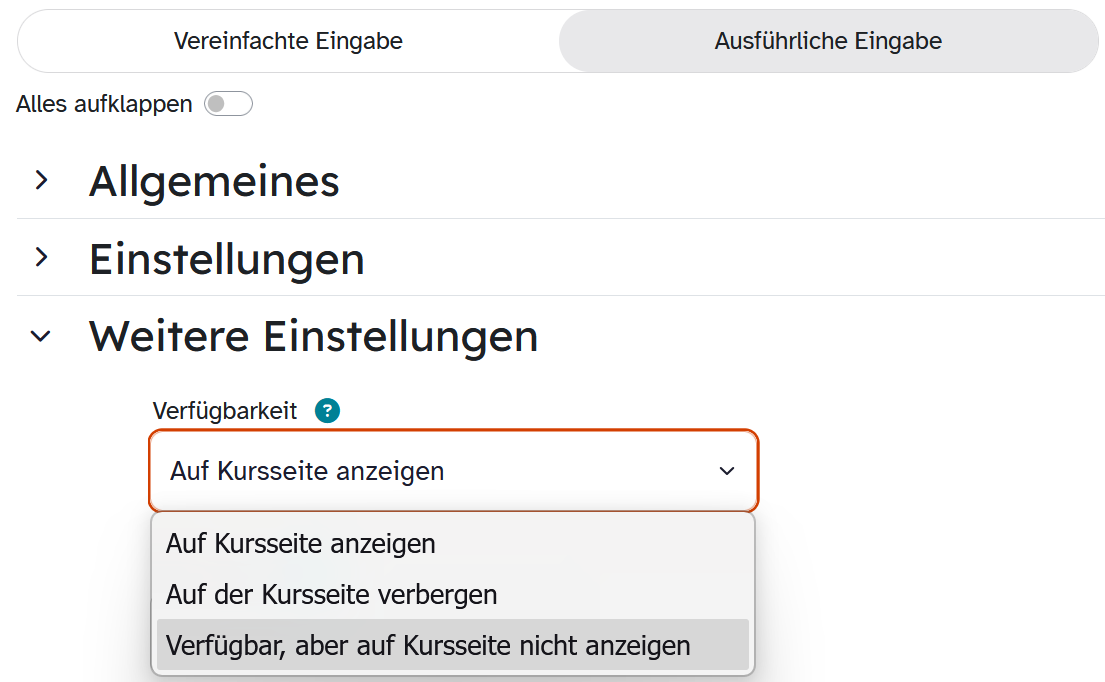Click the Alles aufklappen label text

(x=104, y=104)
